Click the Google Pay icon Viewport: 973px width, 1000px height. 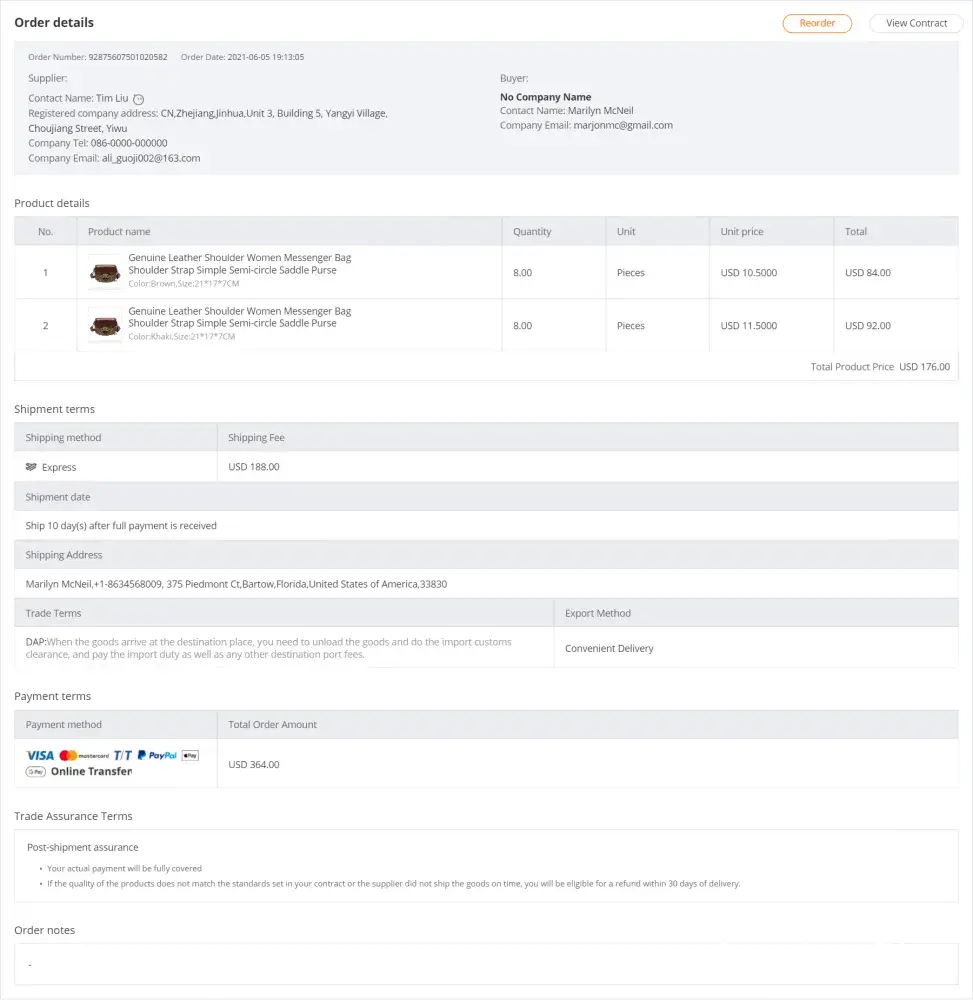coord(36,772)
